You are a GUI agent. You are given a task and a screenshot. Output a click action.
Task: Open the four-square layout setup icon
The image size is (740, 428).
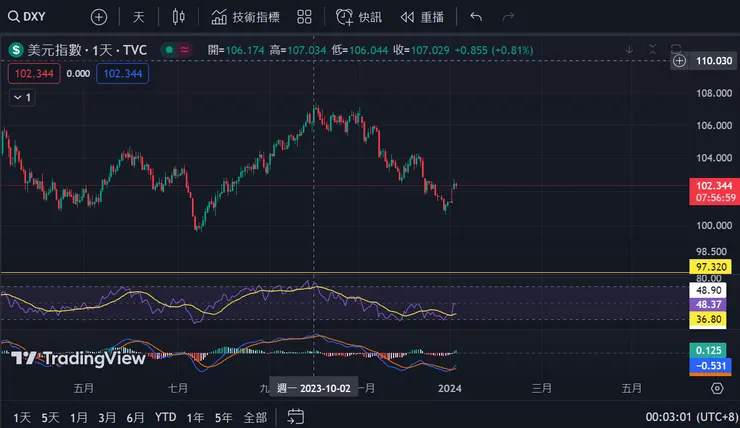pos(304,17)
